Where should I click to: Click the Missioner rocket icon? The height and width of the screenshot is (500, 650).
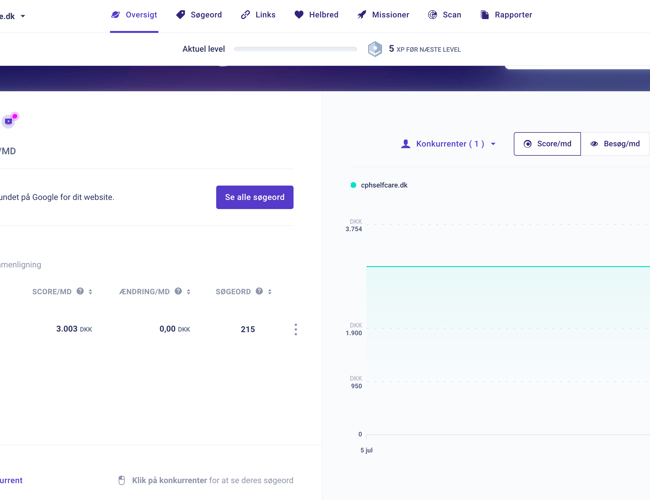point(362,15)
